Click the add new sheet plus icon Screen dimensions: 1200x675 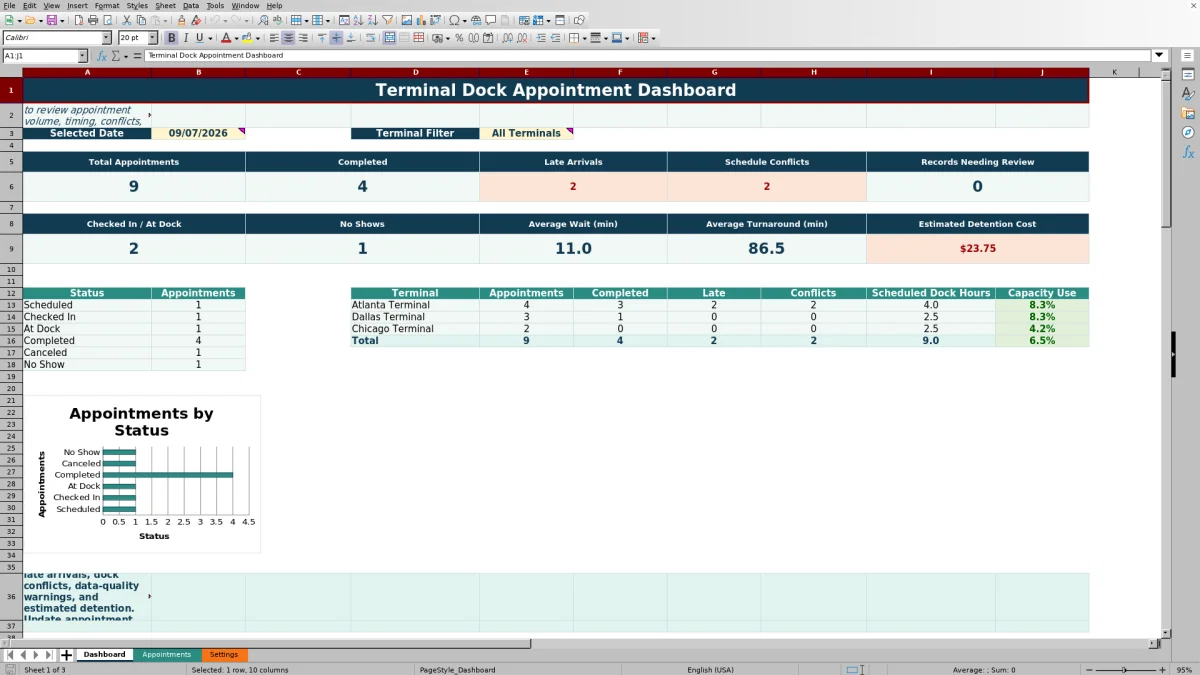[67, 655]
